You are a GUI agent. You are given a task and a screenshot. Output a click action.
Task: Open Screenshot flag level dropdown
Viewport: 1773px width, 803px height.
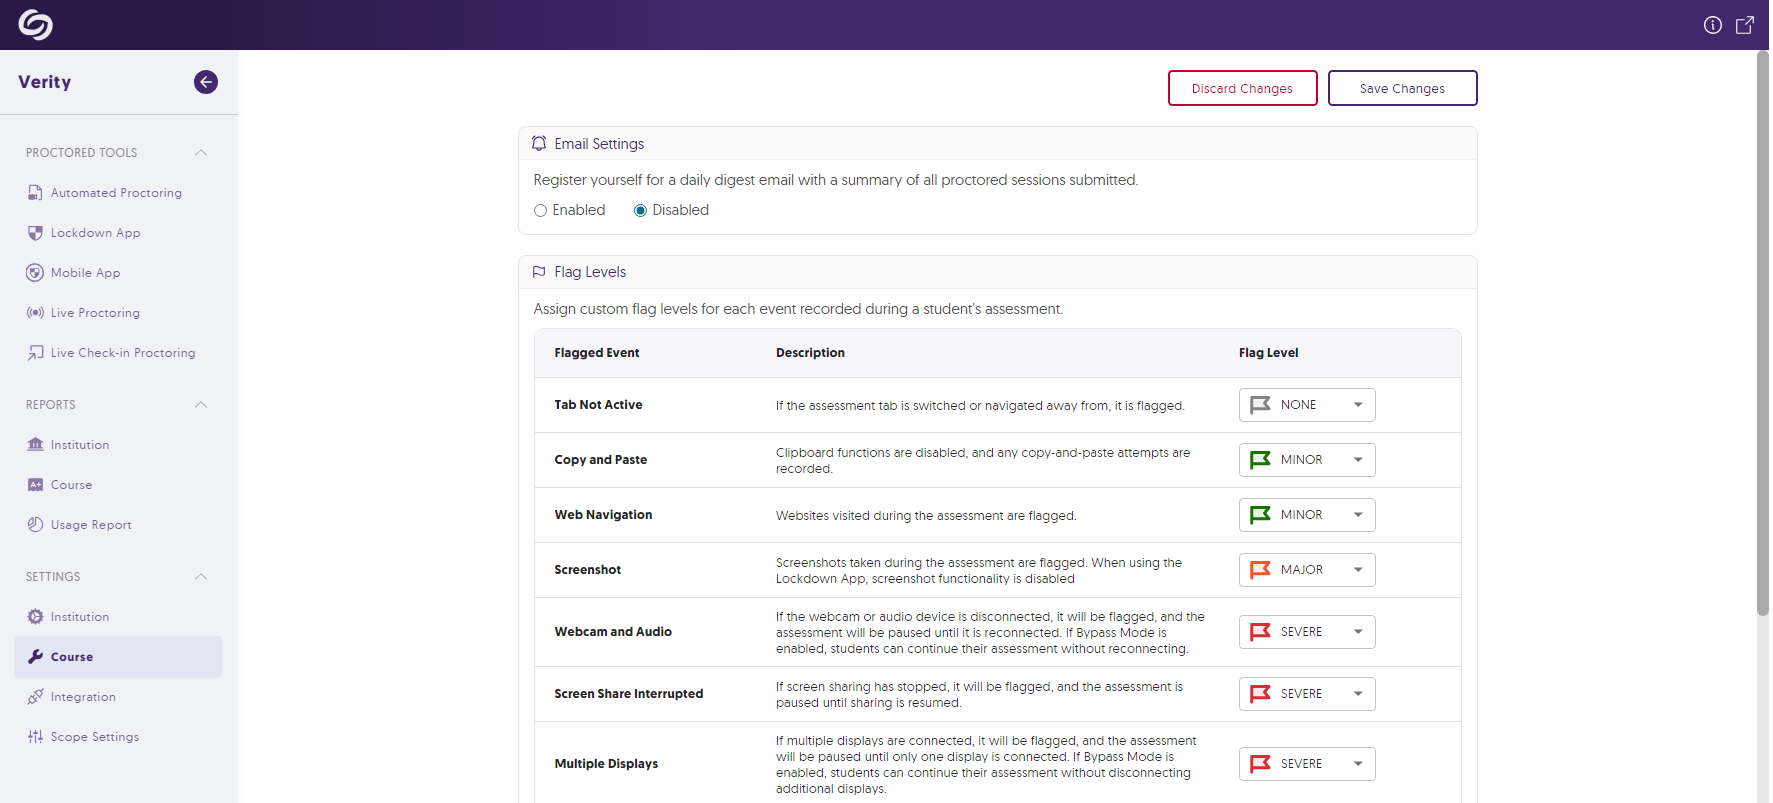point(1306,570)
